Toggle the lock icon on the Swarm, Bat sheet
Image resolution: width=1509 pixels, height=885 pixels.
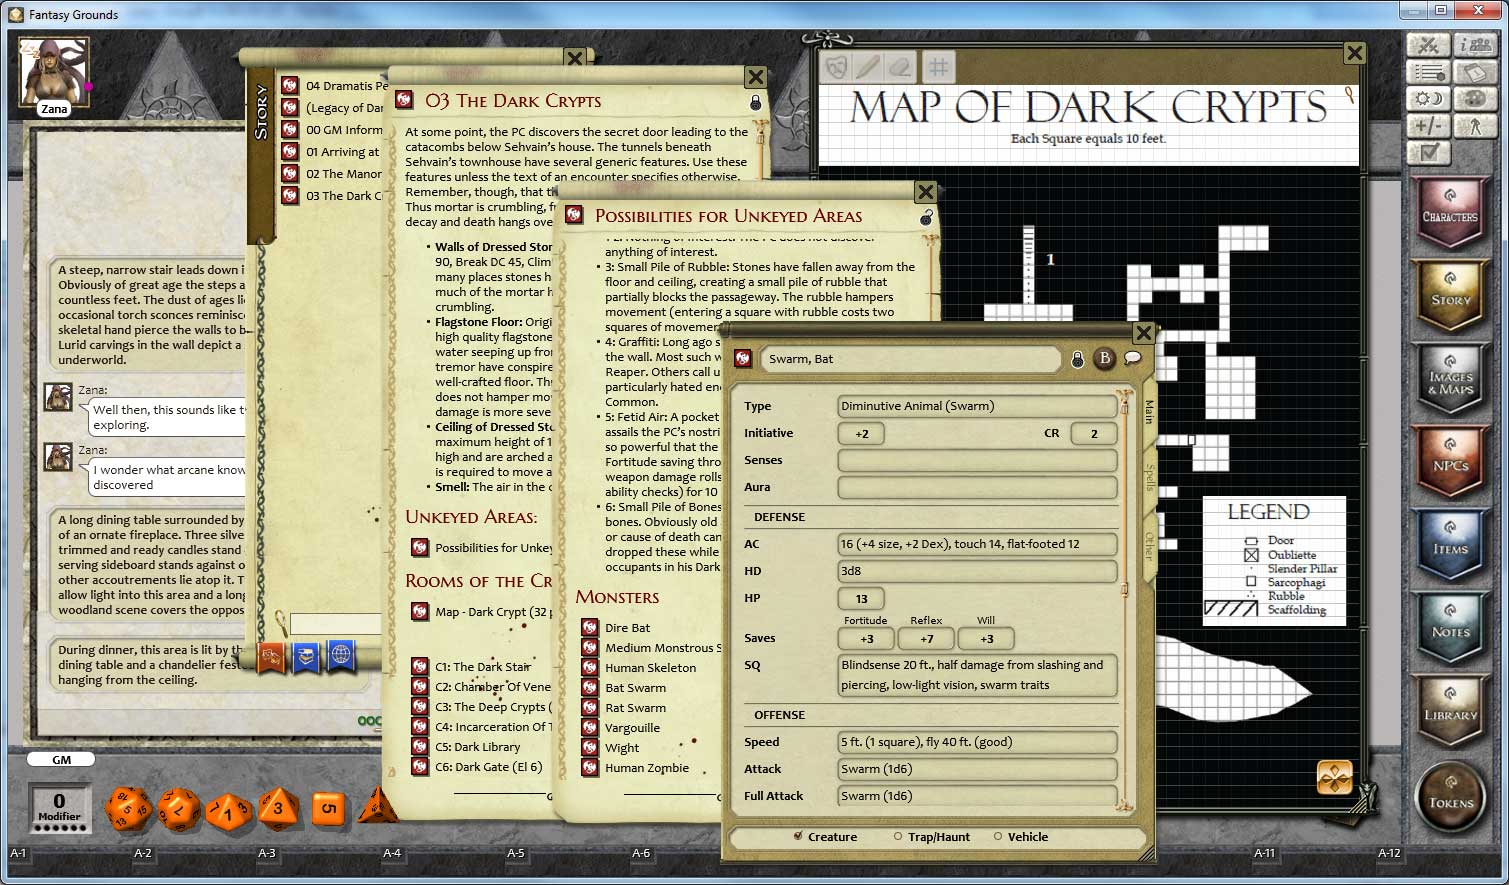coord(1077,360)
